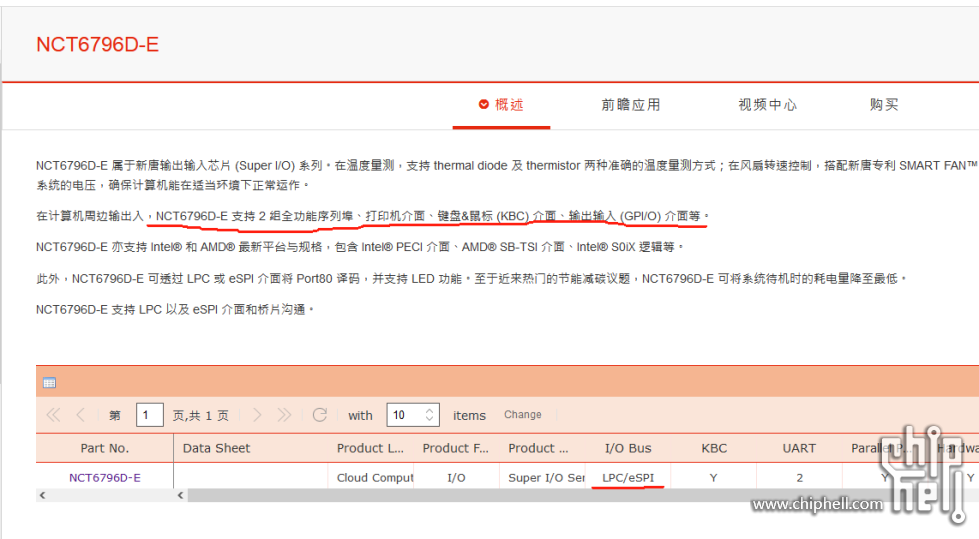Click the items-per-page box showing 10
This screenshot has height=539, width=979.
[x=413, y=415]
